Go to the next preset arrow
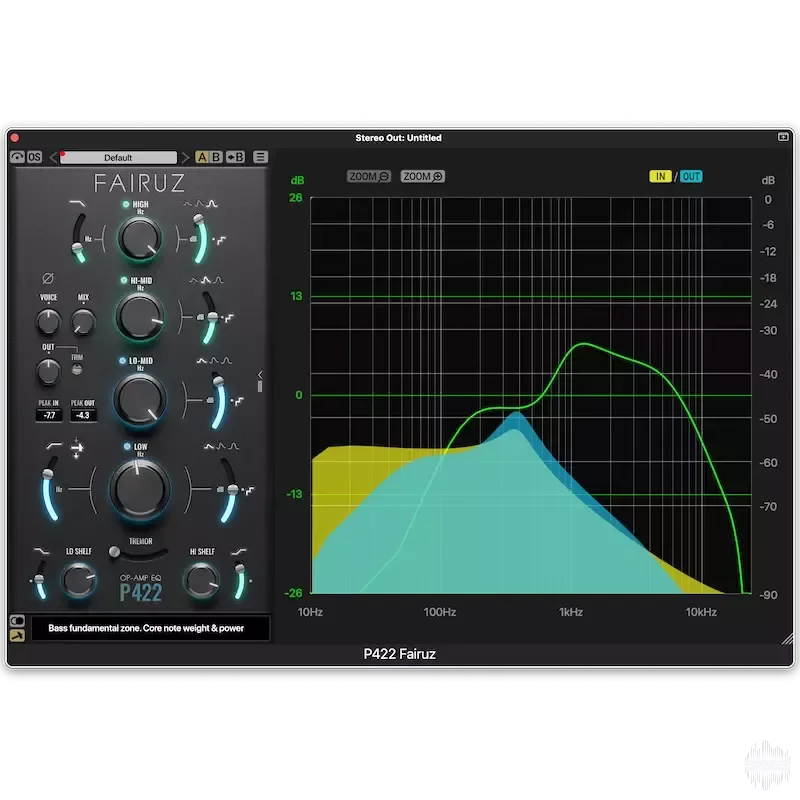The width and height of the screenshot is (800, 800). click(x=185, y=157)
